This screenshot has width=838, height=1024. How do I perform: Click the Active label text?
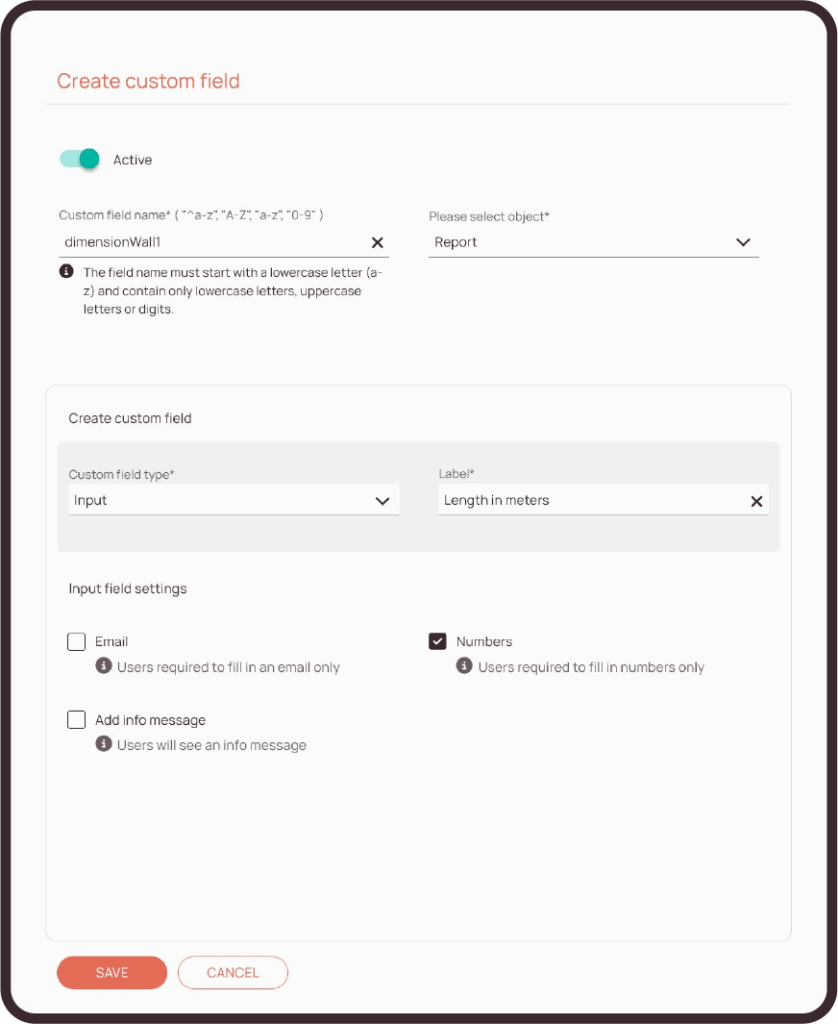pos(132,160)
